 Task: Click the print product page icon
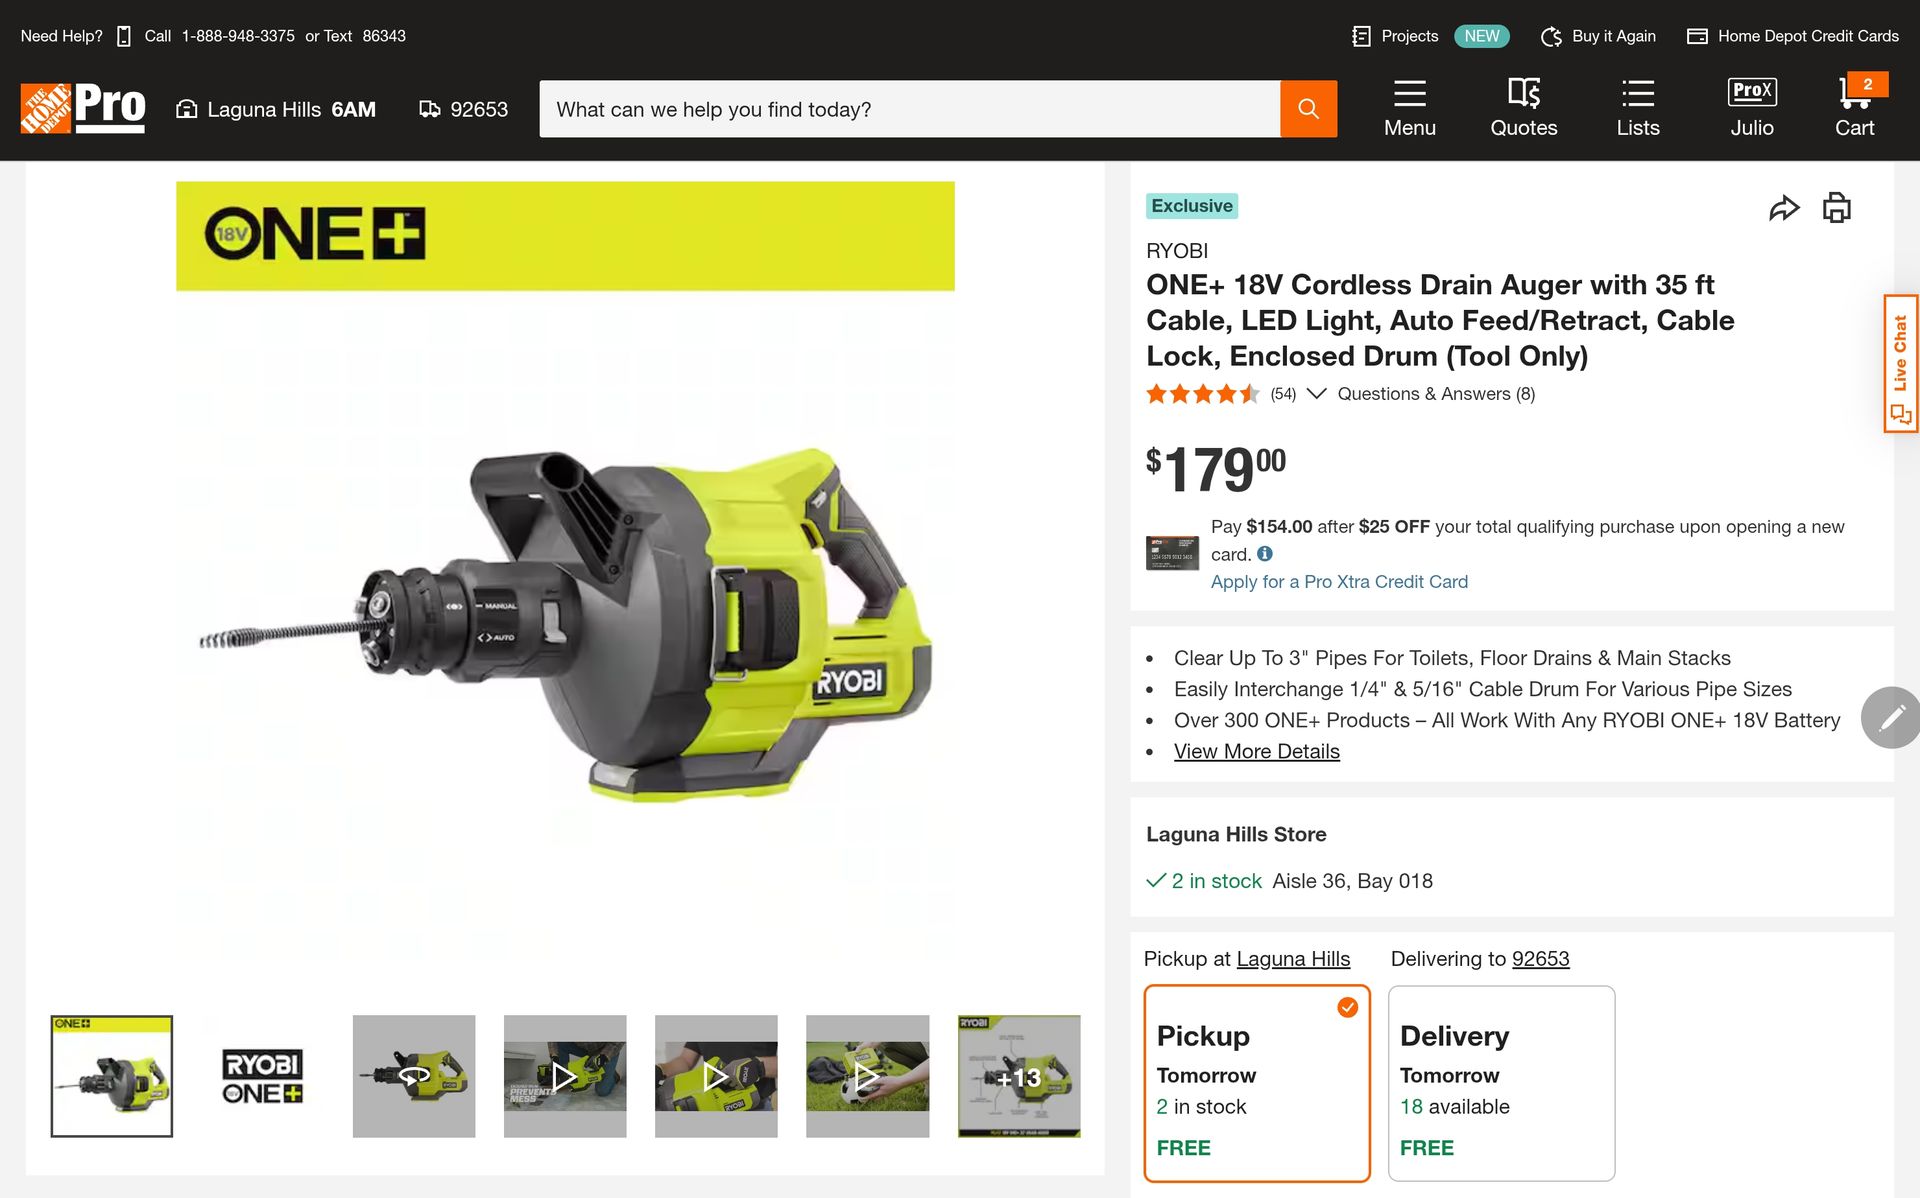pyautogui.click(x=1836, y=208)
